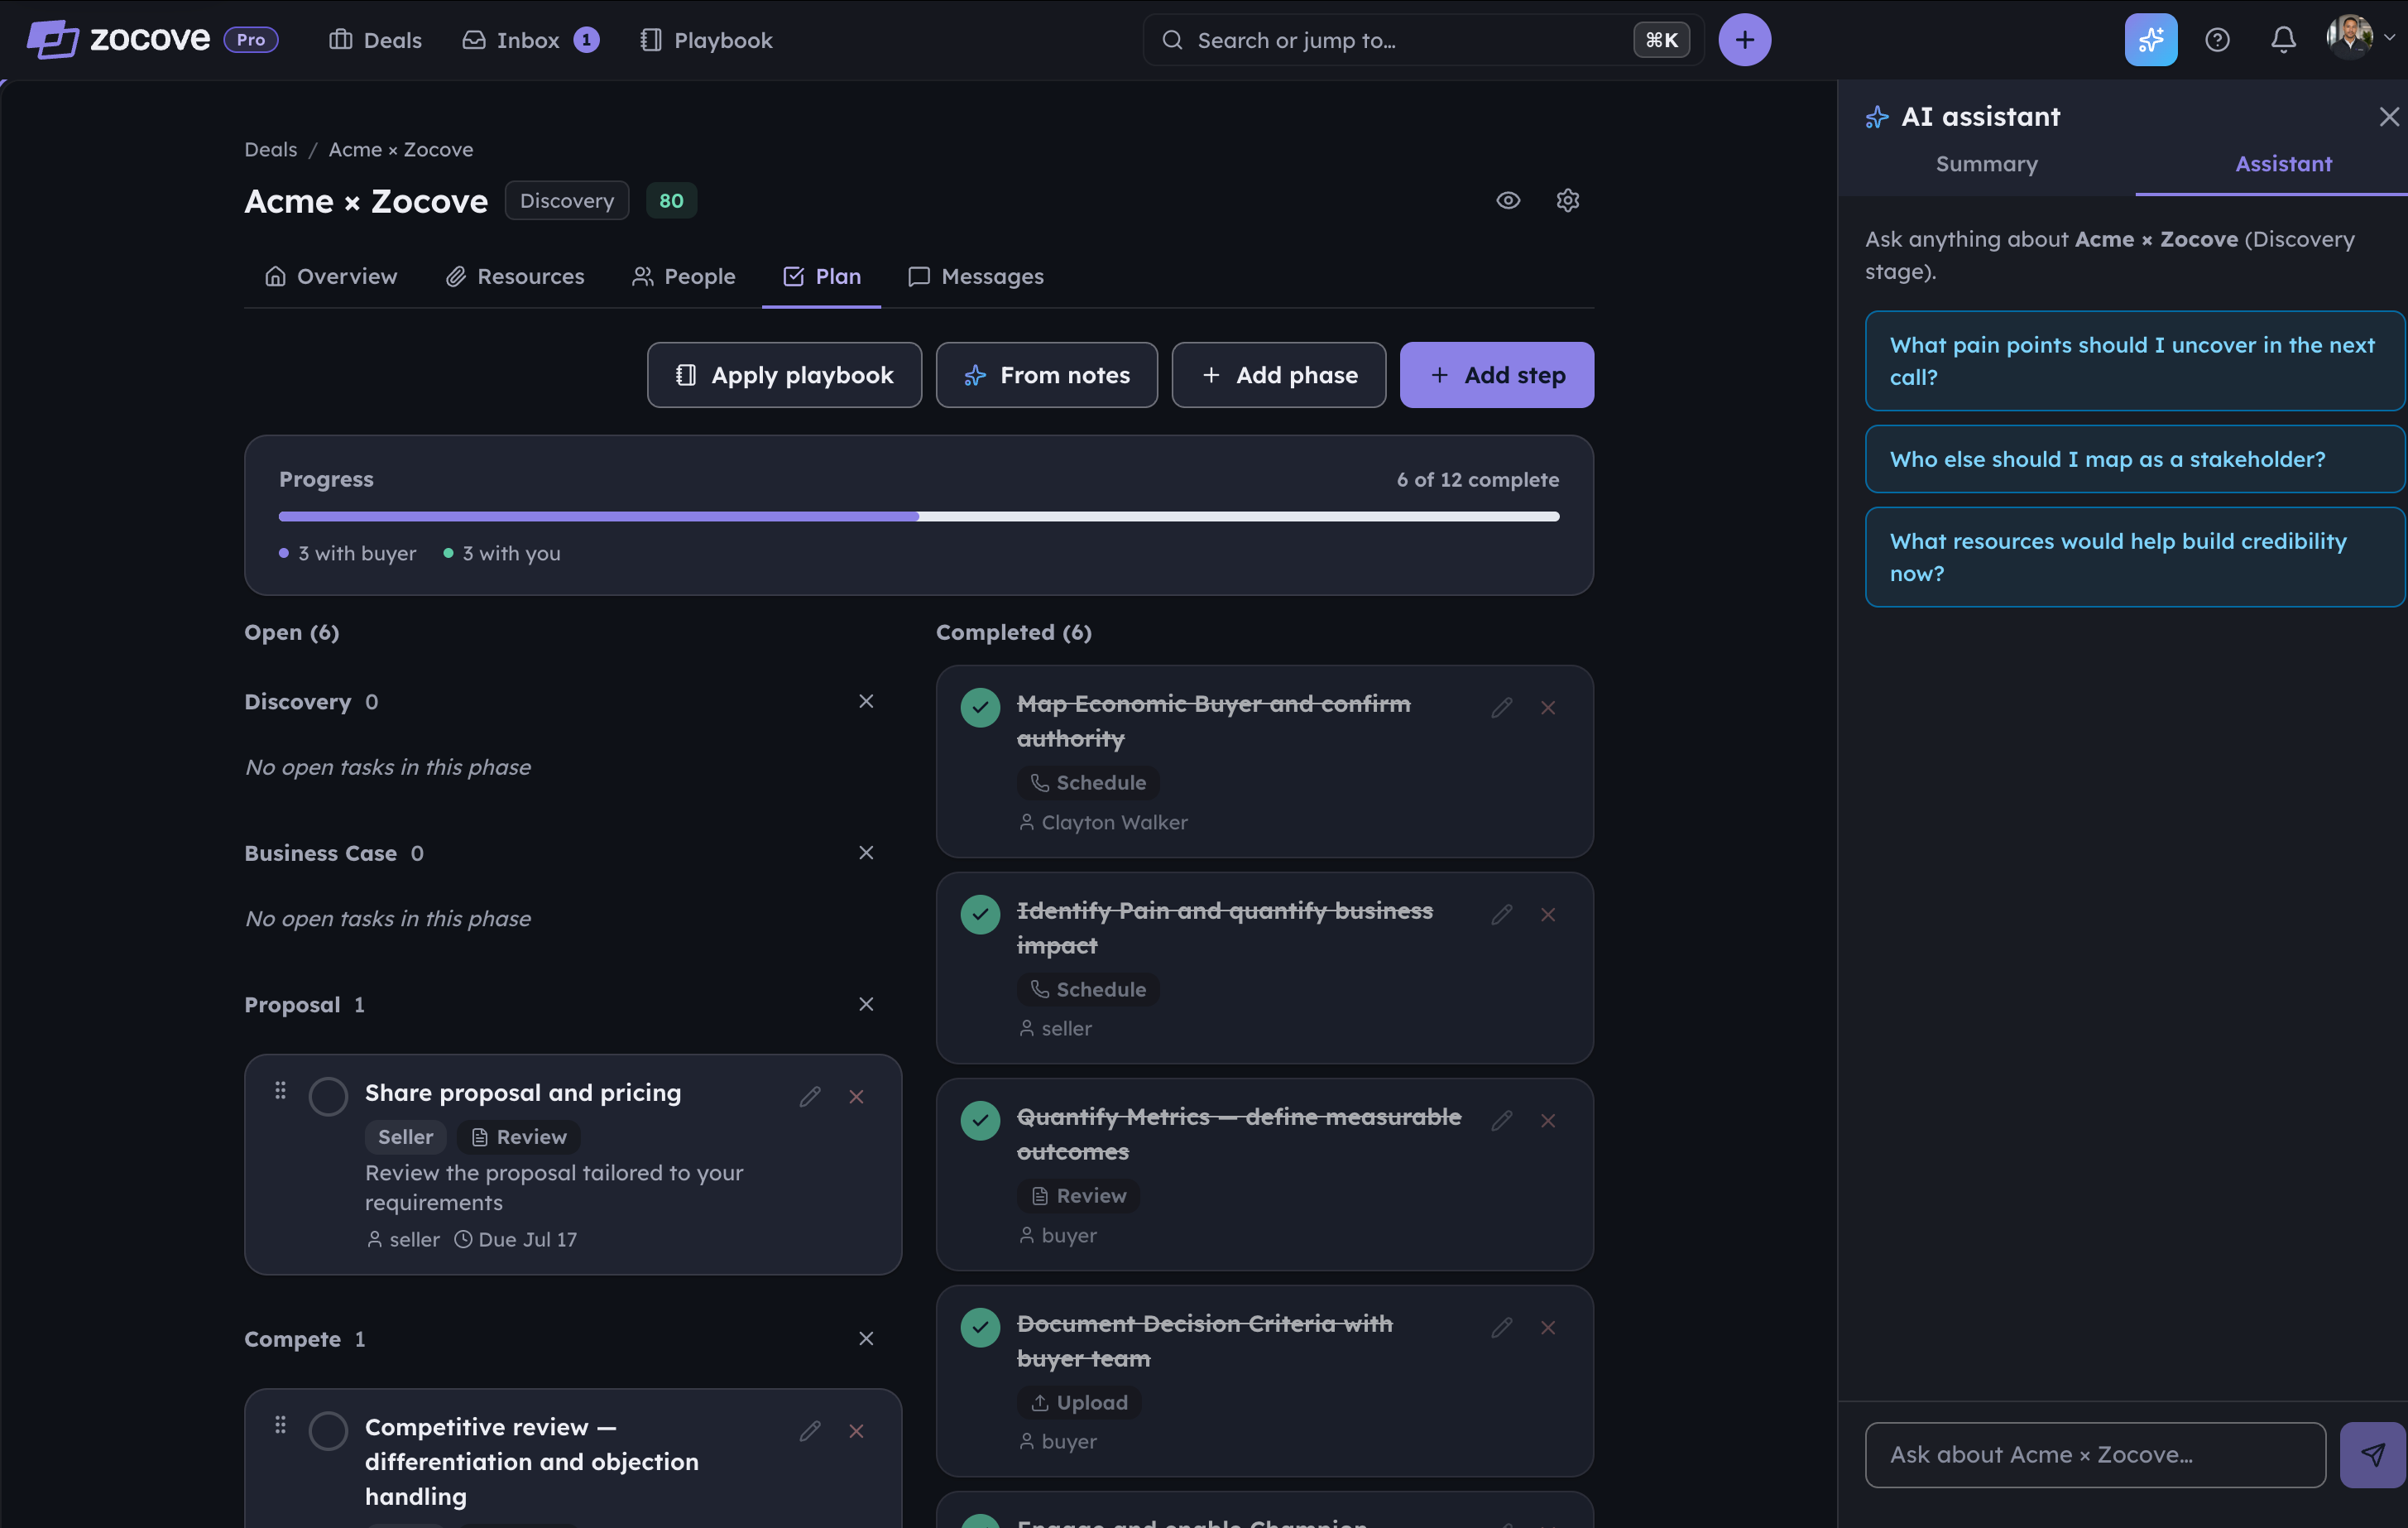Click Add phase button
The width and height of the screenshot is (2408, 1528).
tap(1278, 375)
